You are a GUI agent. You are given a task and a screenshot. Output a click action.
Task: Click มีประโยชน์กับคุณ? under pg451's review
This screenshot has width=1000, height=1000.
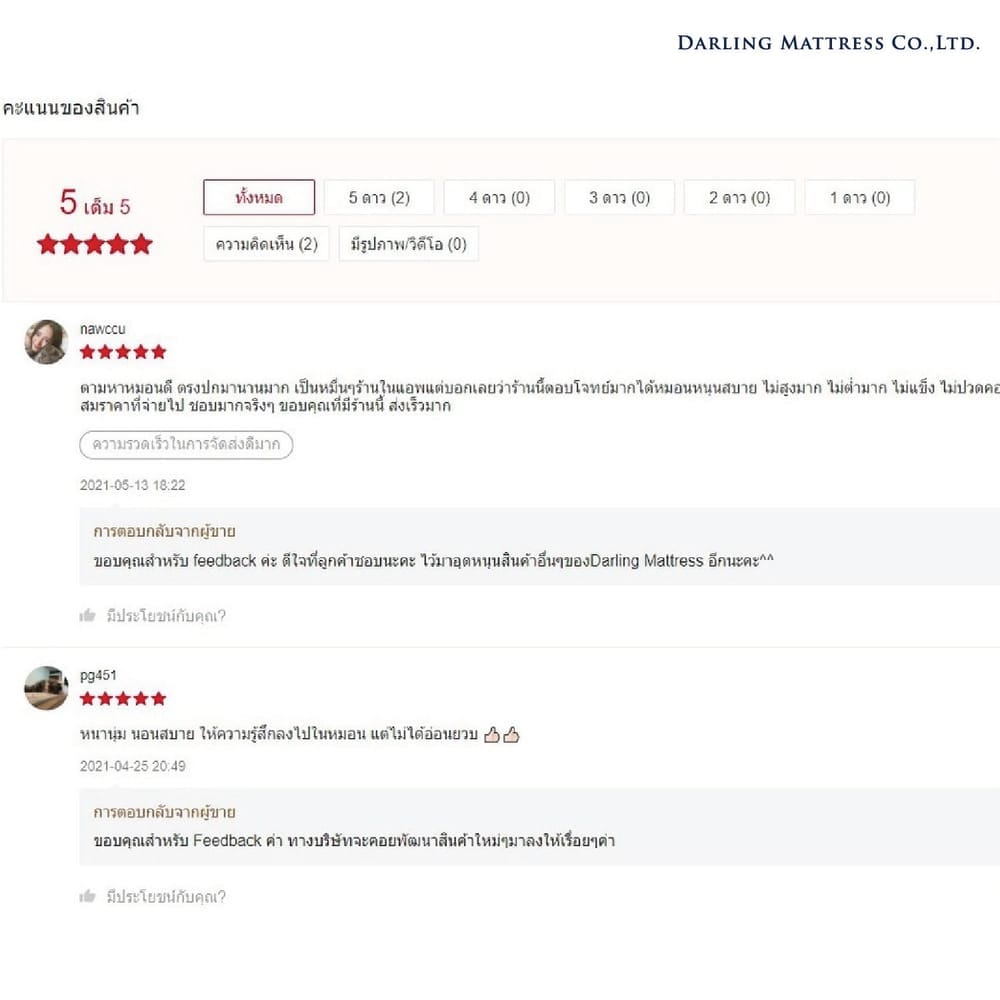click(166, 897)
